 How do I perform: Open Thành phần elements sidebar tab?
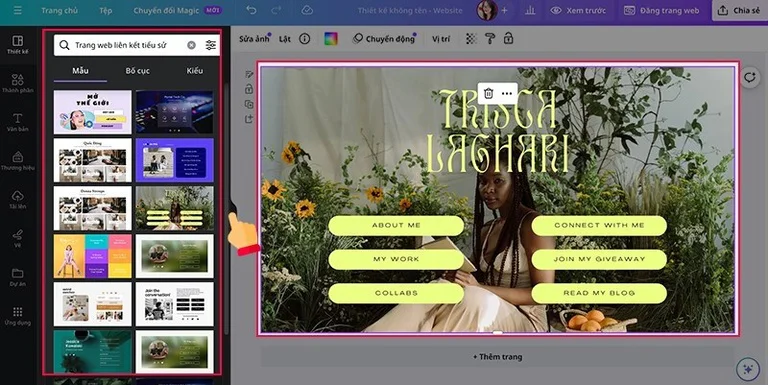18,83
